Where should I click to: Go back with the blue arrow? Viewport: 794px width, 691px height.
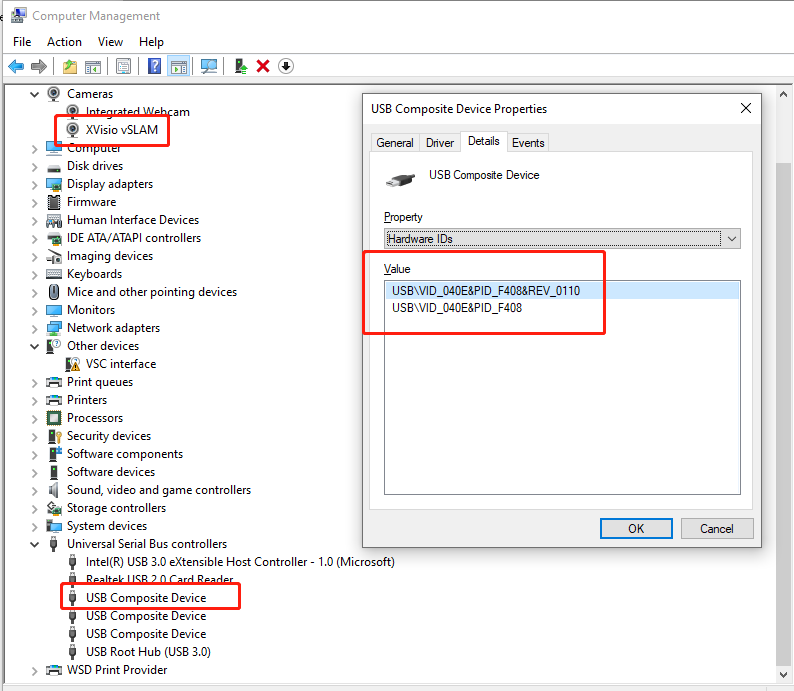[x=16, y=66]
